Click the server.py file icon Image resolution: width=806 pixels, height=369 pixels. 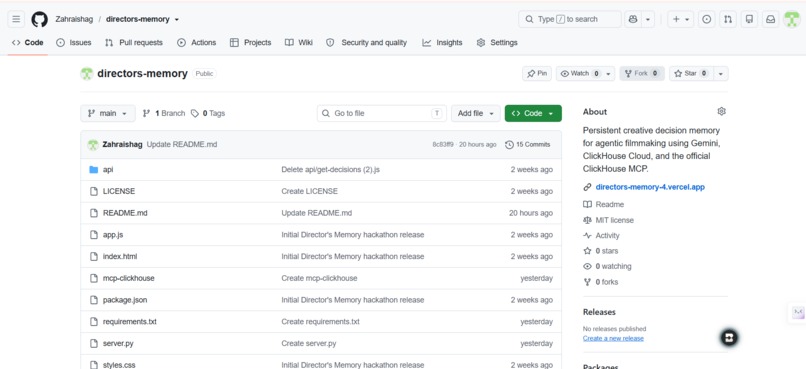pos(94,343)
